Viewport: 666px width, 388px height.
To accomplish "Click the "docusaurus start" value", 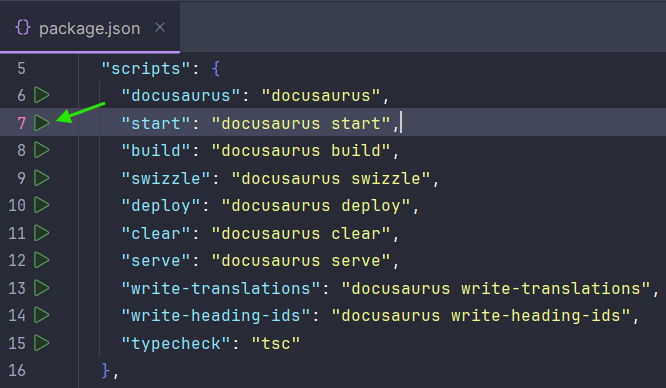I will [x=301, y=123].
